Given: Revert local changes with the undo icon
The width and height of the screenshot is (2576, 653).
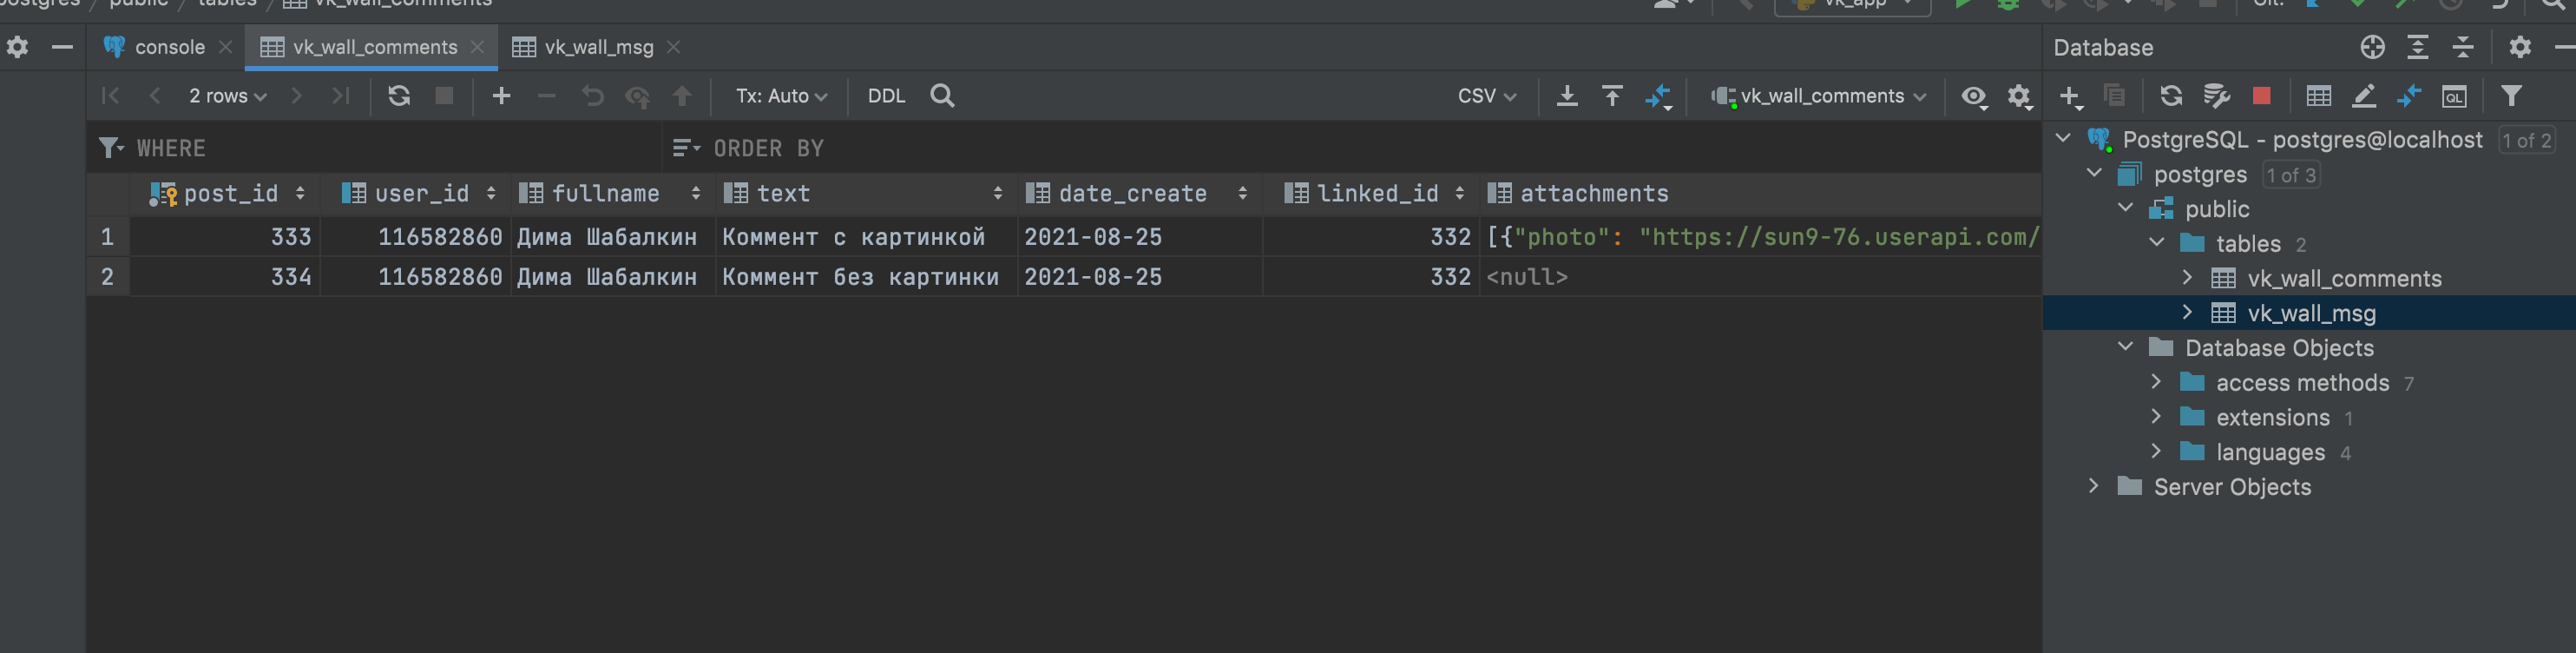Looking at the screenshot, I should click(593, 96).
